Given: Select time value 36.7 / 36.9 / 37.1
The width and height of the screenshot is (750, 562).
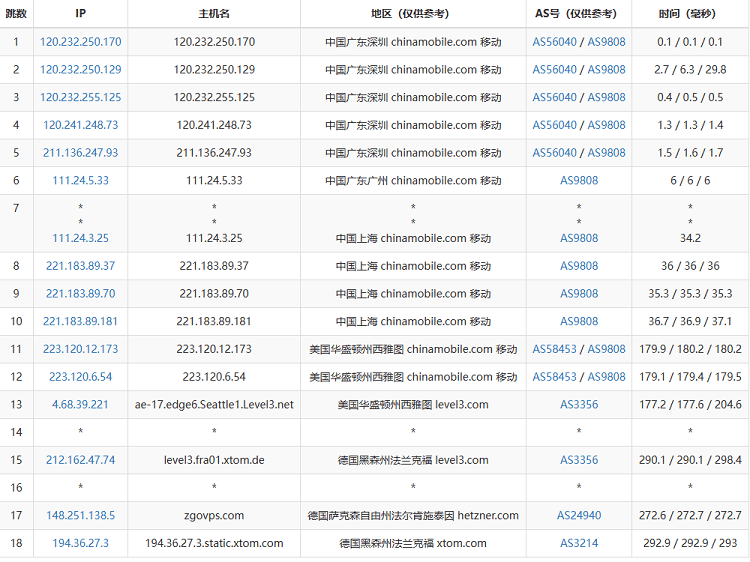Looking at the screenshot, I should pos(690,321).
